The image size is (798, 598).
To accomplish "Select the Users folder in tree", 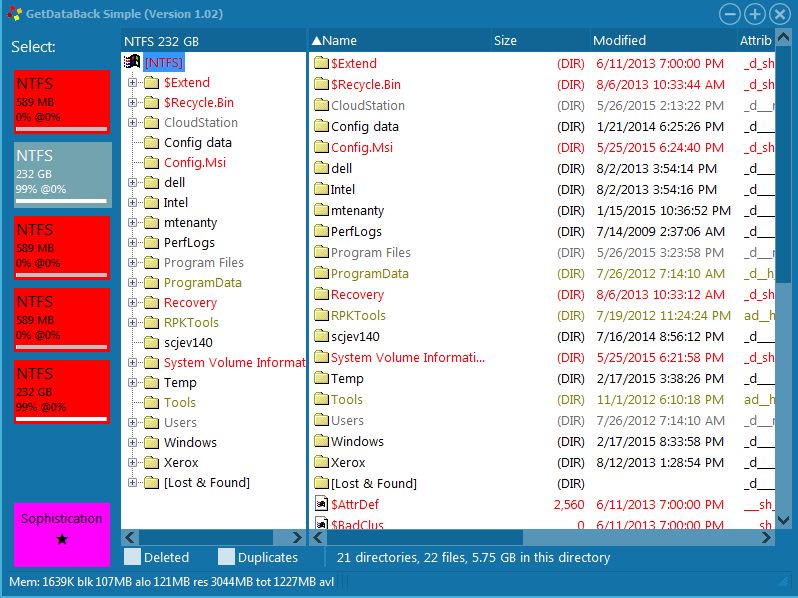I will pos(180,422).
